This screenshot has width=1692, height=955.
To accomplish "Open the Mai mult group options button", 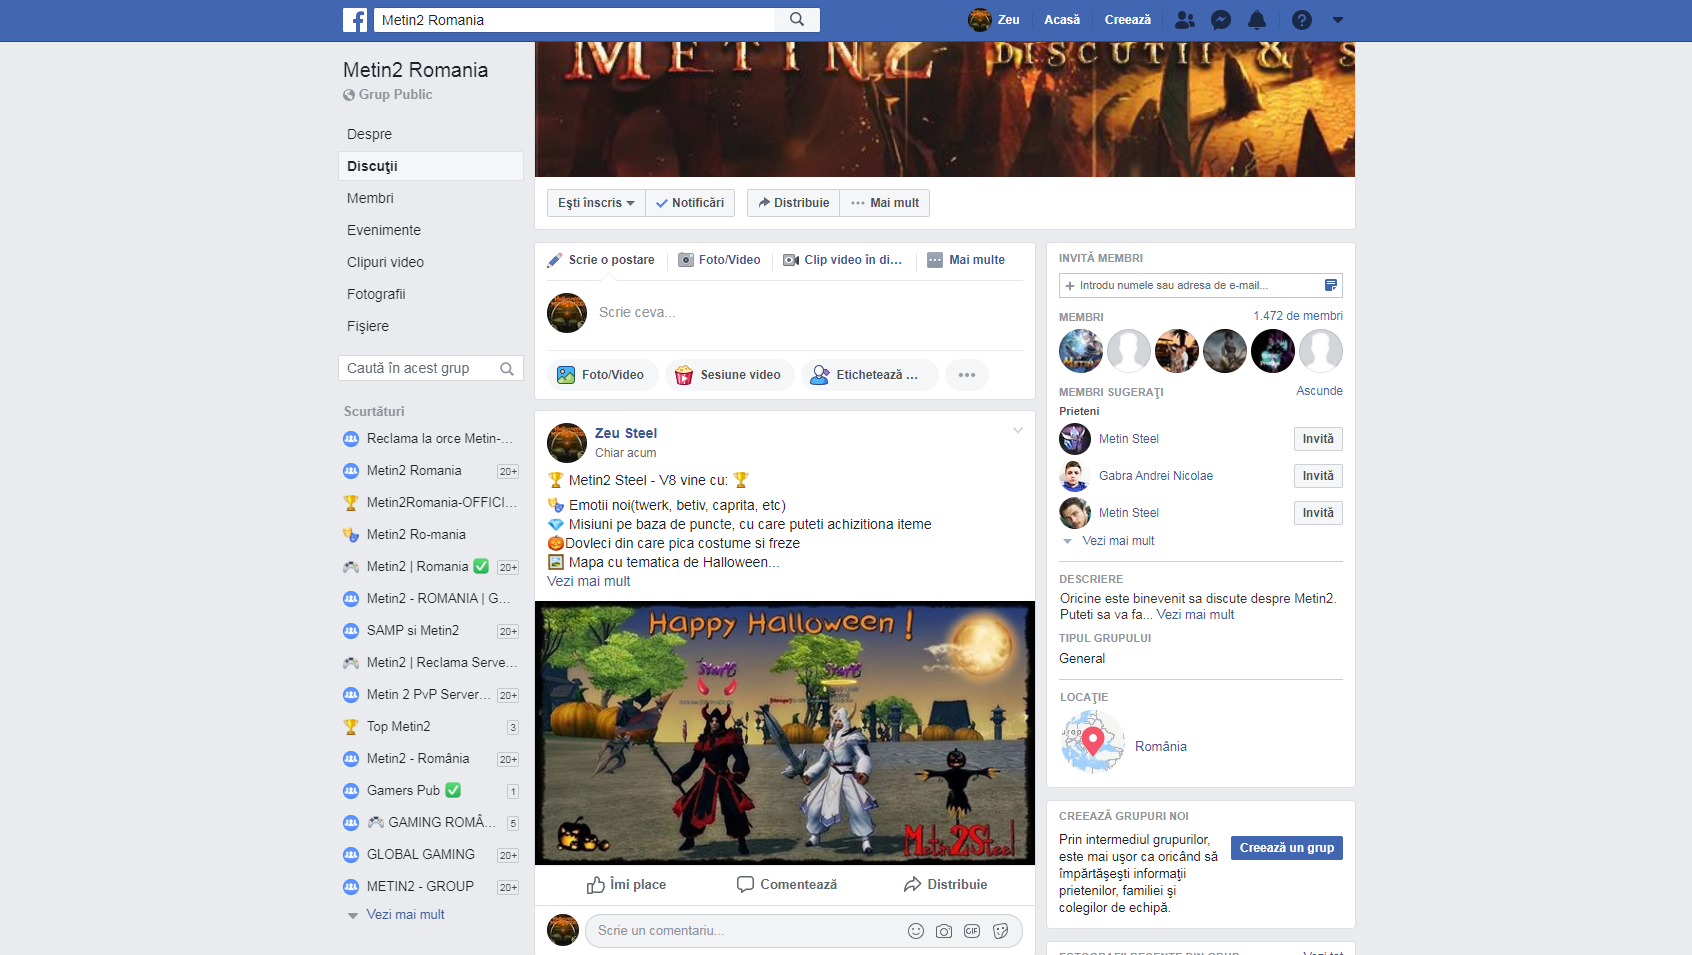I will pos(885,203).
